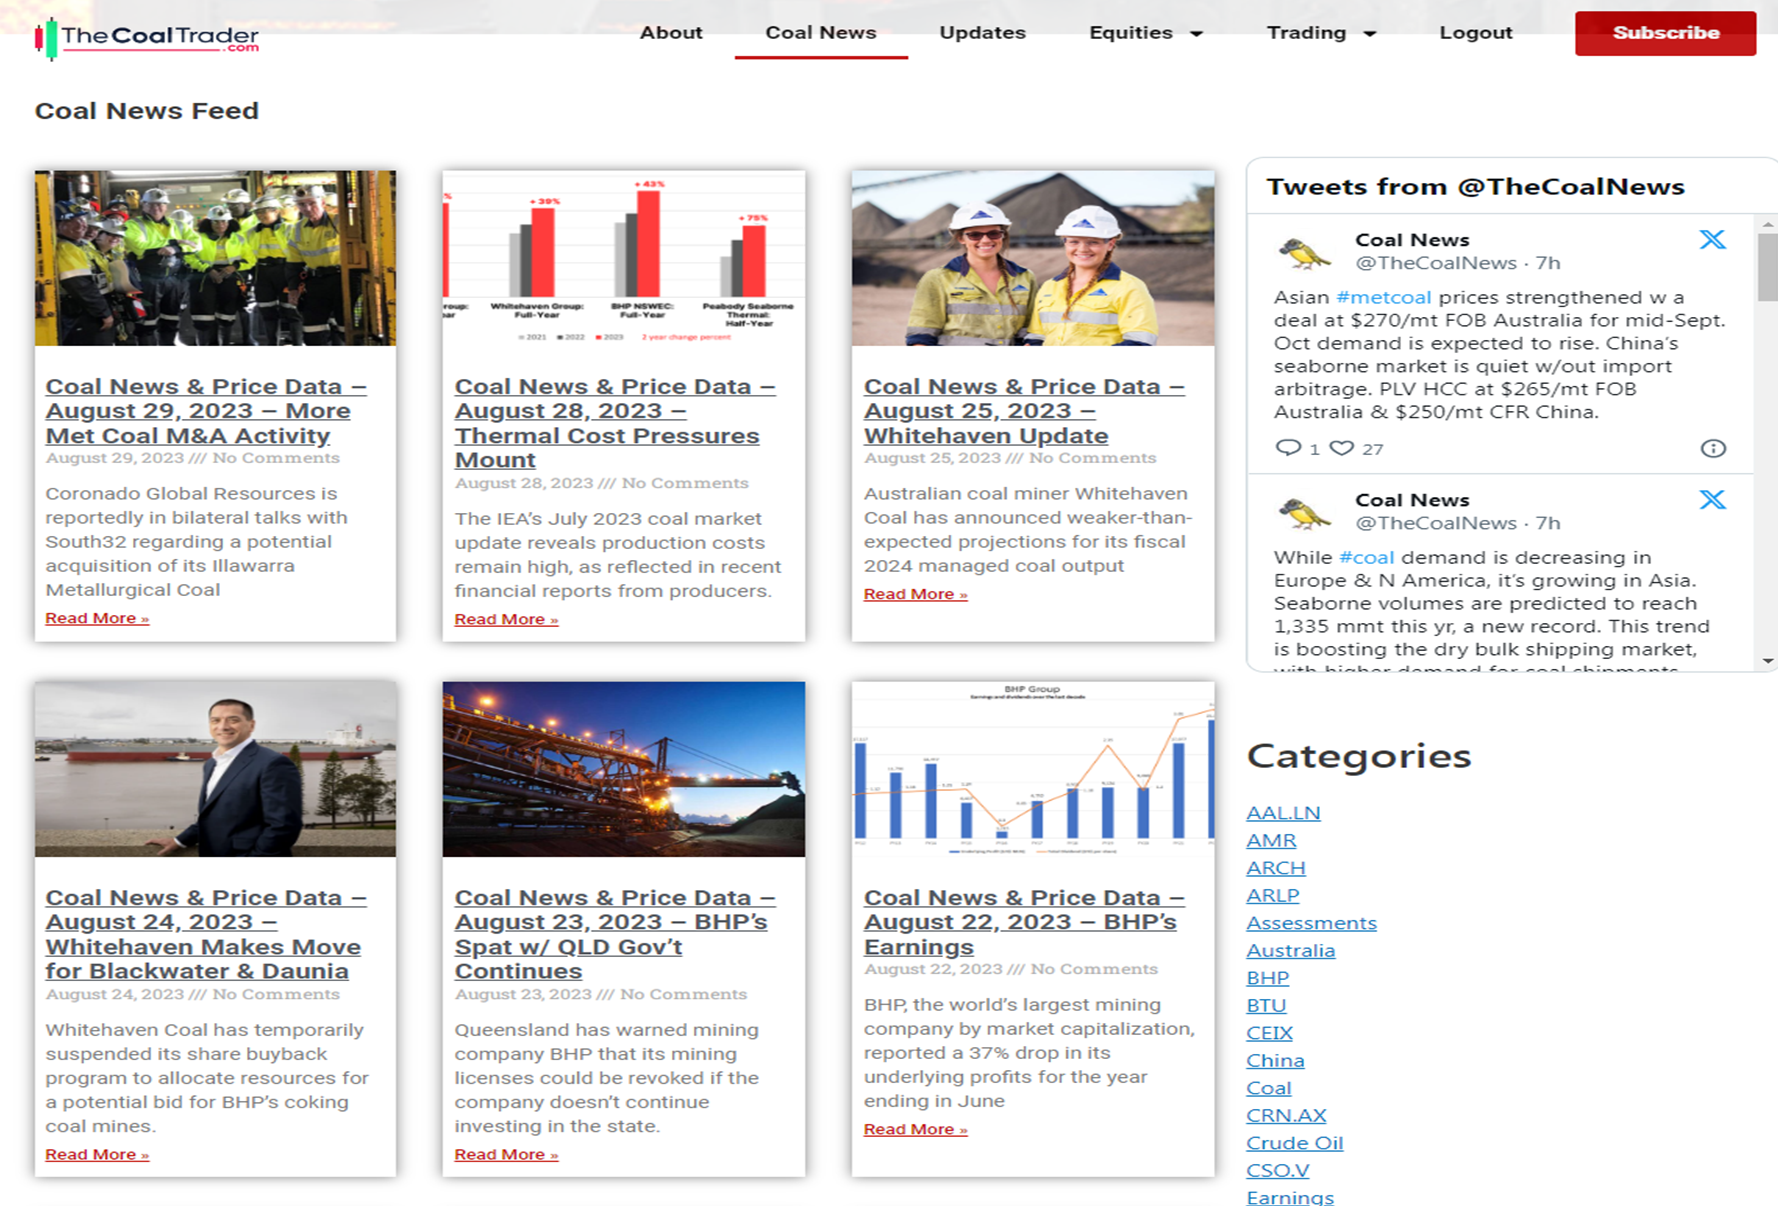Open X icon on second Coal News tweet

(1712, 499)
